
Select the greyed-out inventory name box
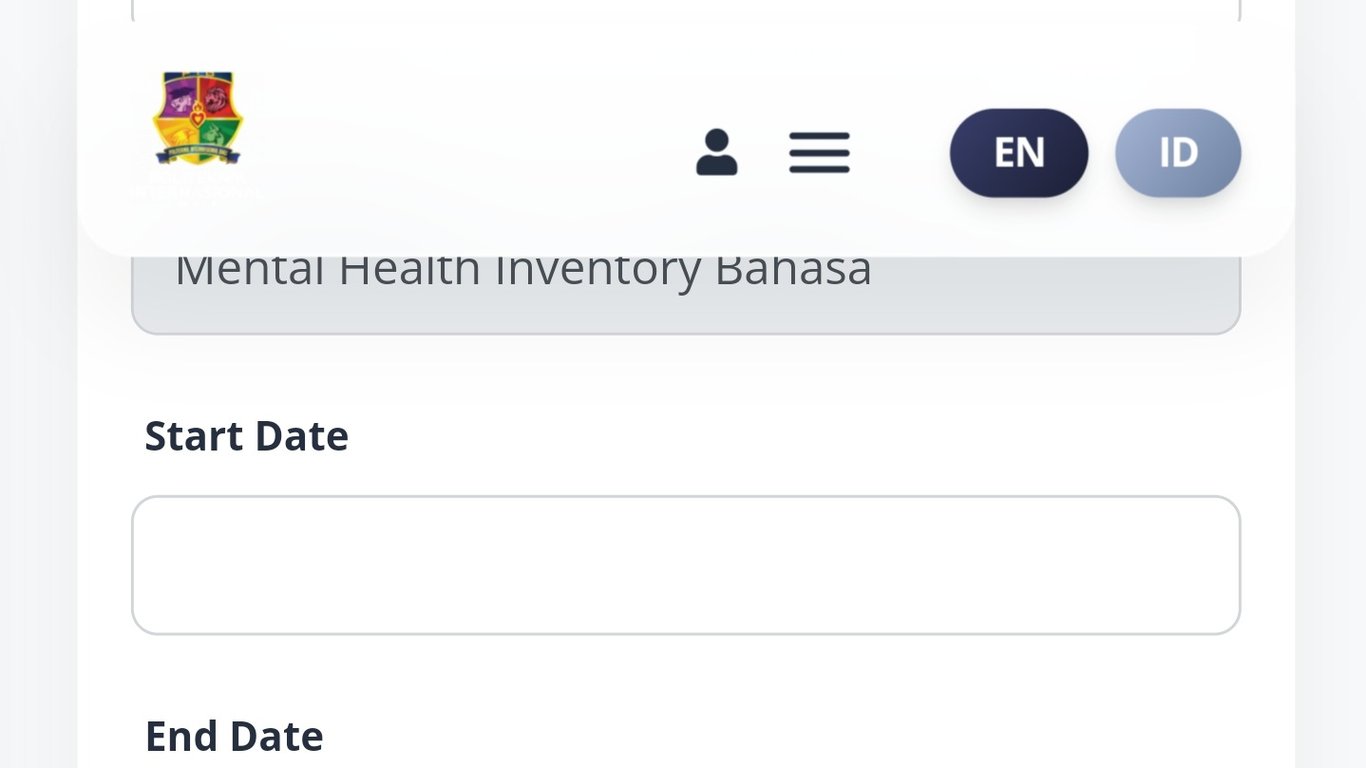coord(686,294)
